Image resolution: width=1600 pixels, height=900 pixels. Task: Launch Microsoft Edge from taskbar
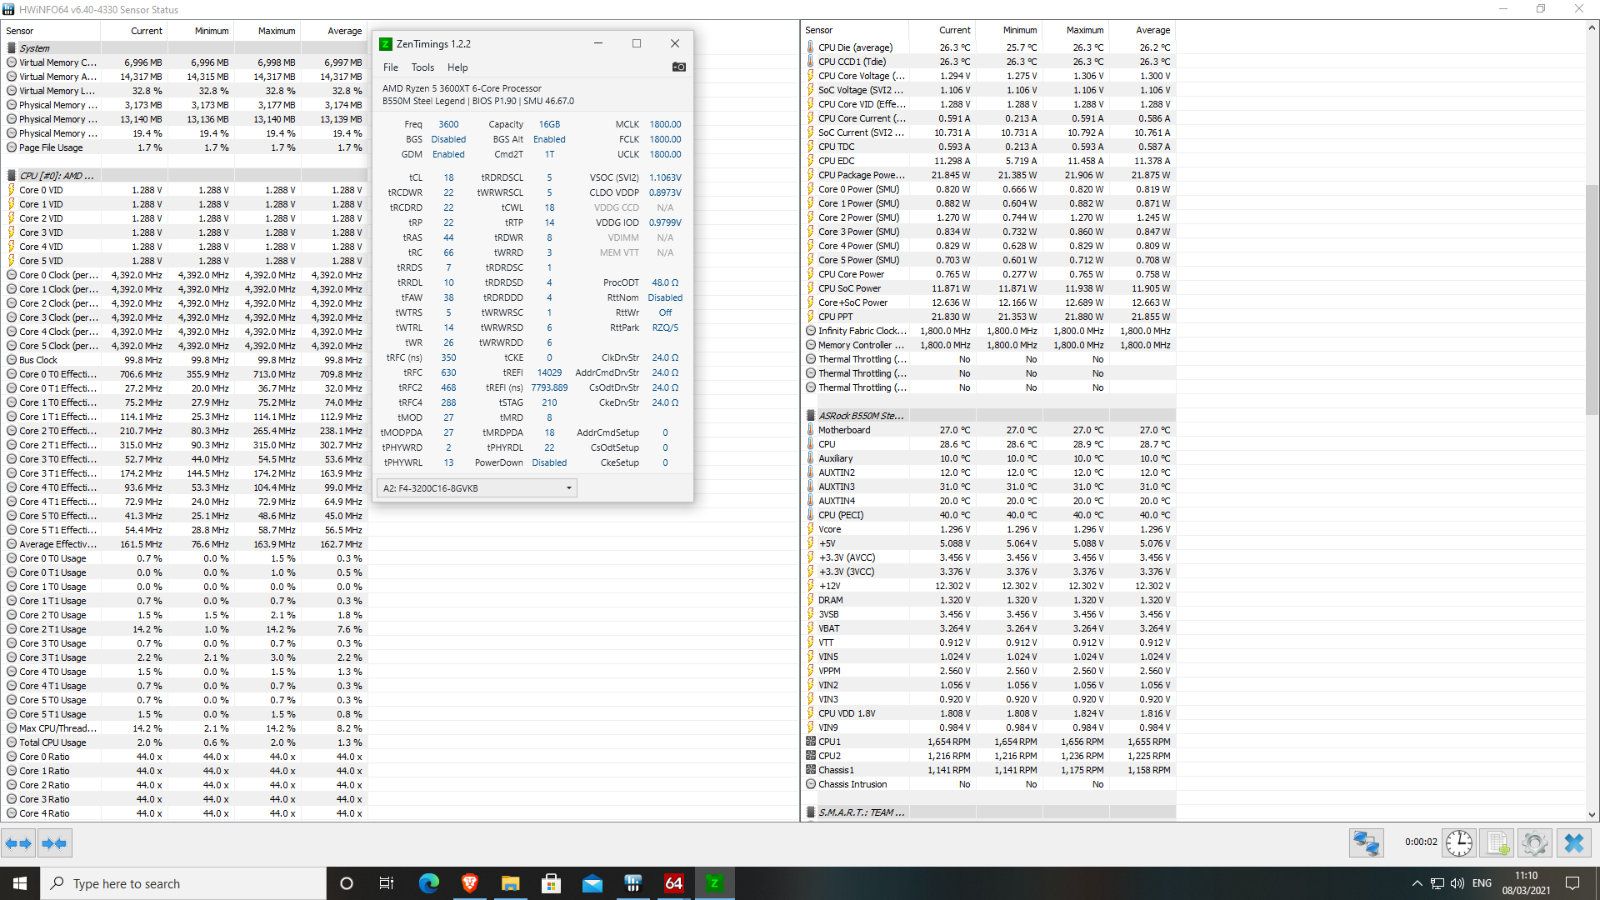[429, 883]
